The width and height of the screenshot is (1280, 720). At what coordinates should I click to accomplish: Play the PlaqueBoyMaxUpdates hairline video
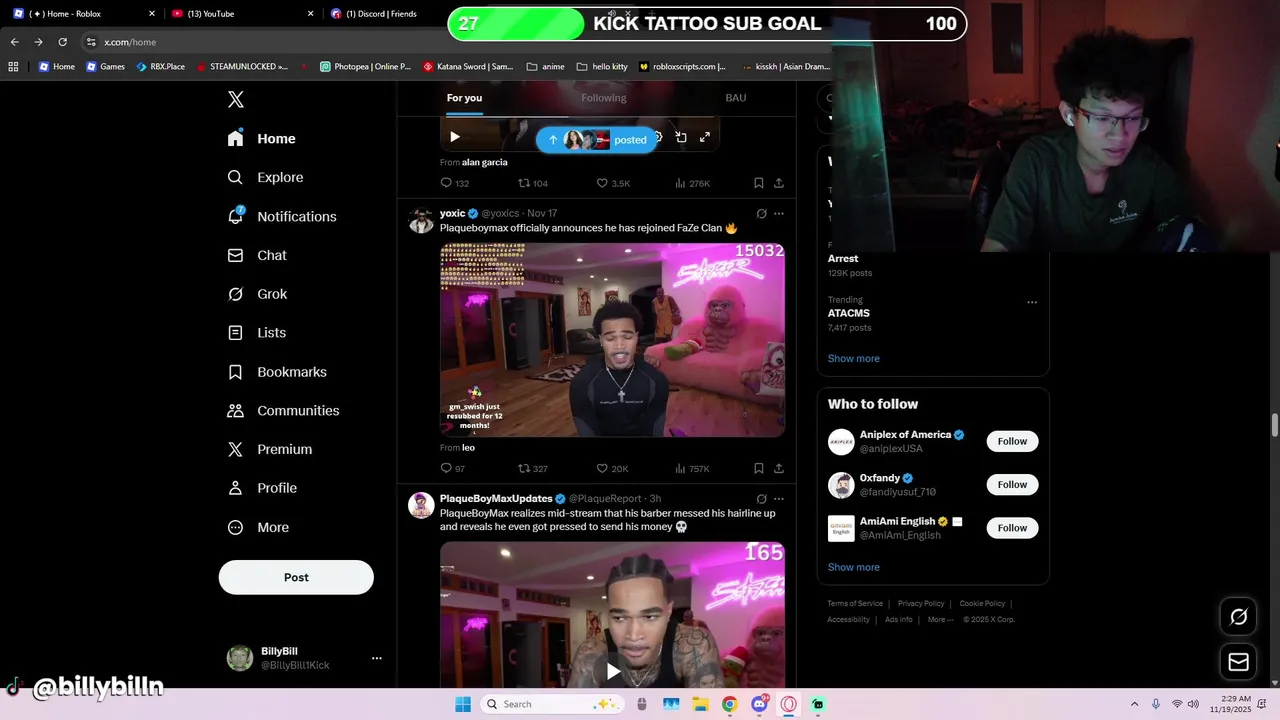pos(613,671)
